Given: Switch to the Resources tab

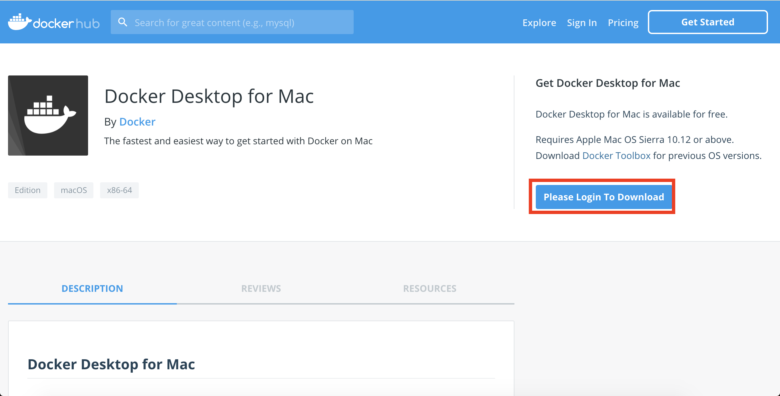Looking at the screenshot, I should tap(429, 289).
